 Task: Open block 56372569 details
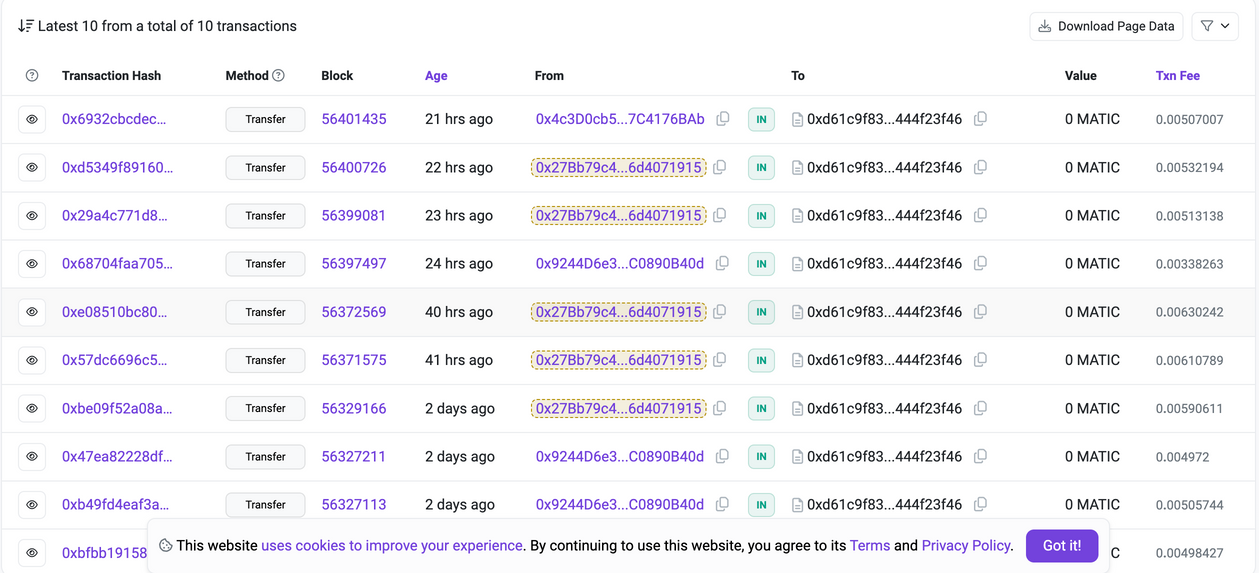pos(353,312)
